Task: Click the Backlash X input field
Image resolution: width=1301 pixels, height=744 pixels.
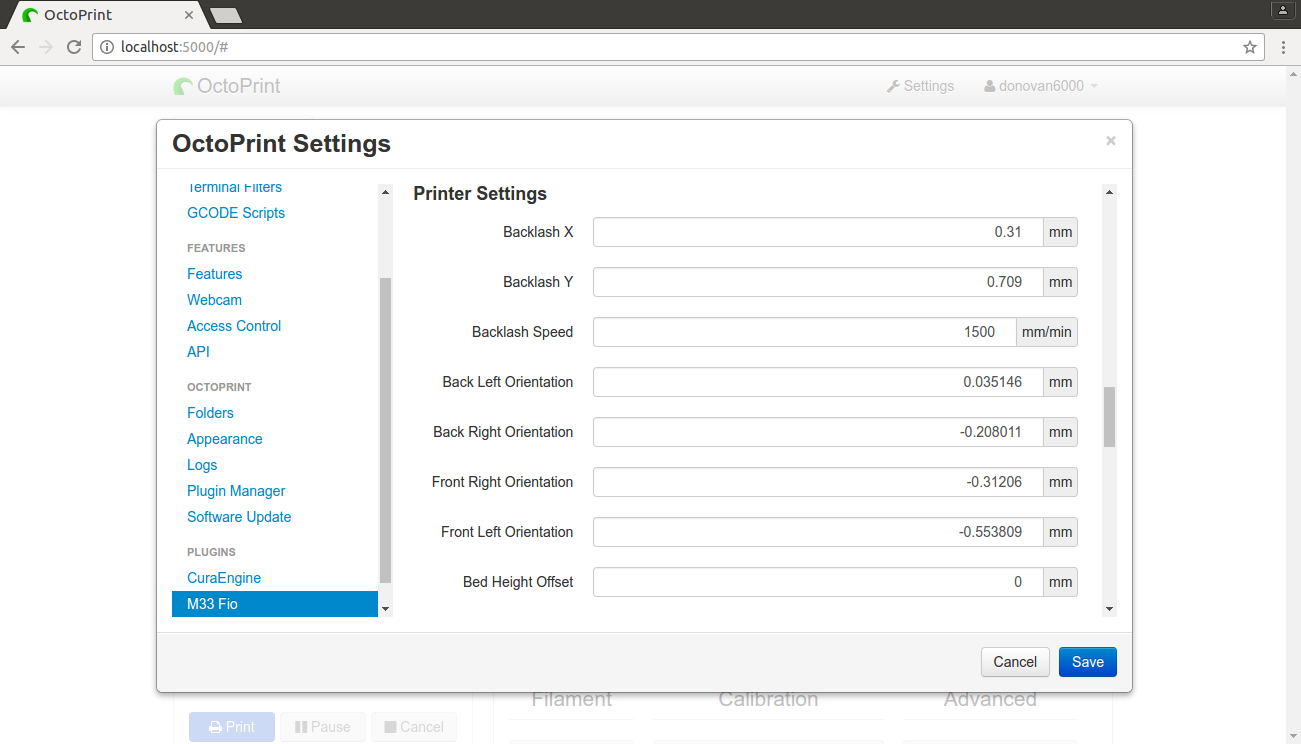Action: (818, 232)
